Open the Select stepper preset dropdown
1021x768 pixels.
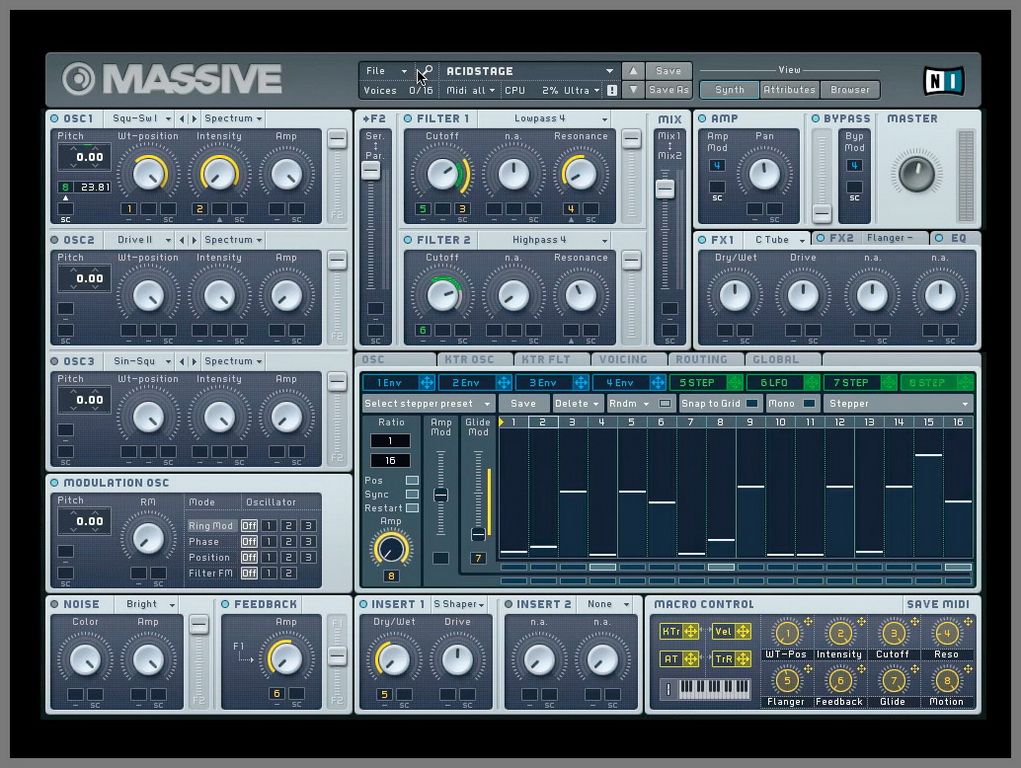click(x=428, y=404)
